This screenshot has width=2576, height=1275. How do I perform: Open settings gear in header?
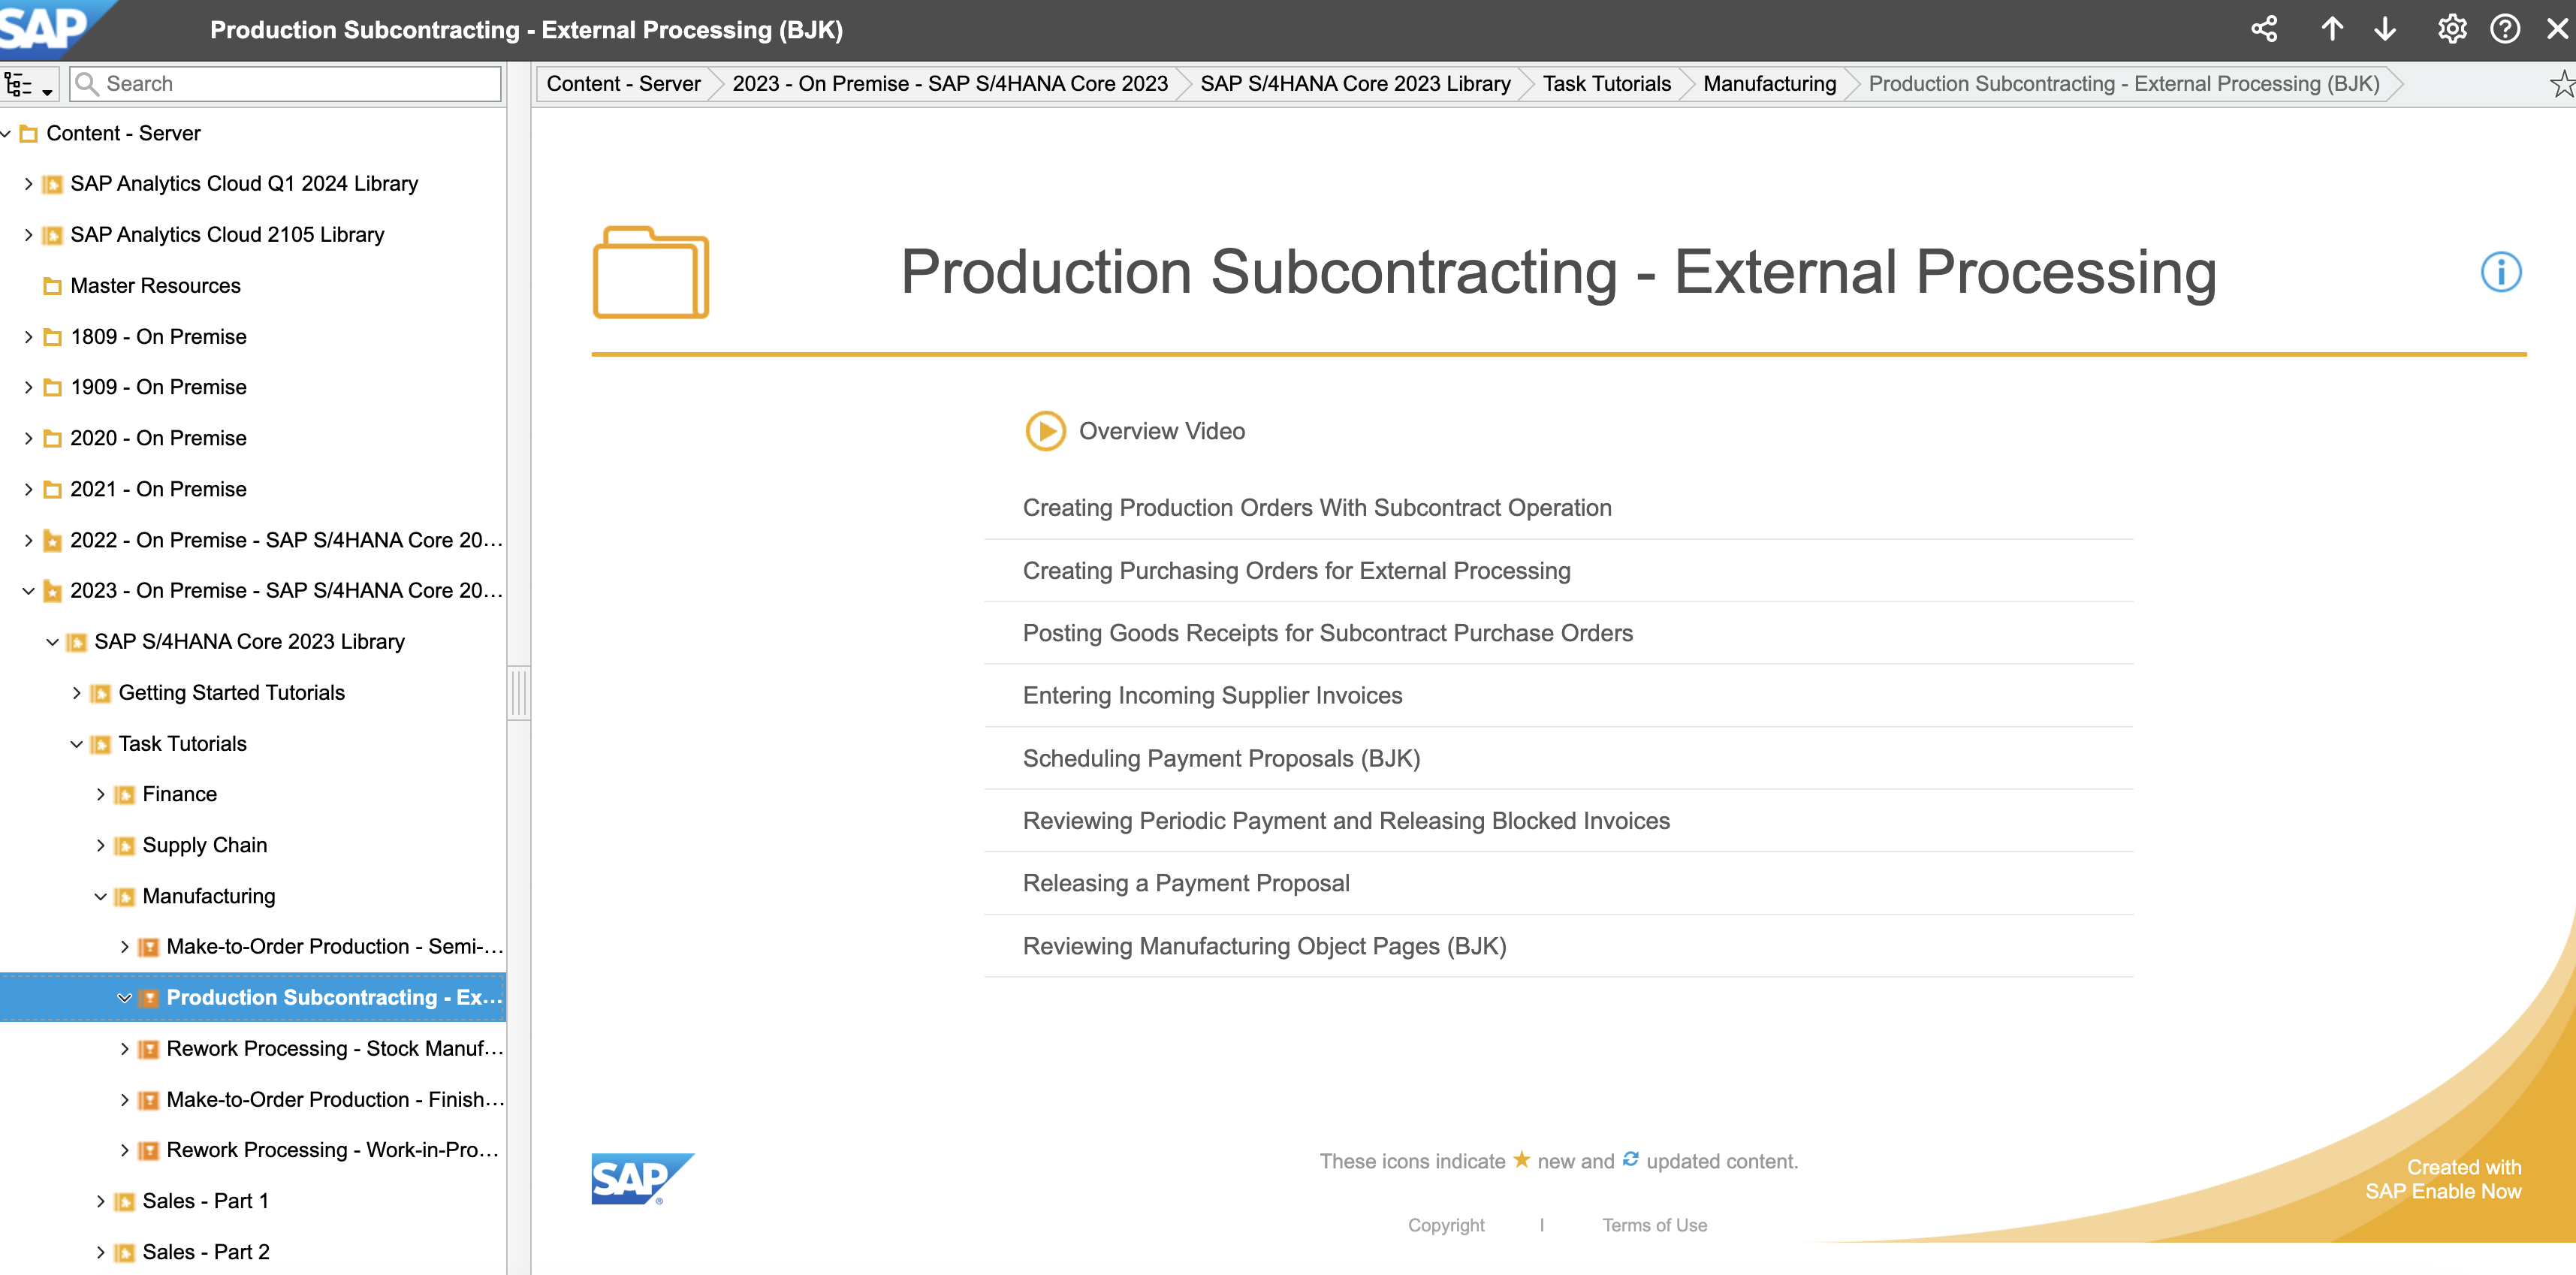[x=2451, y=29]
